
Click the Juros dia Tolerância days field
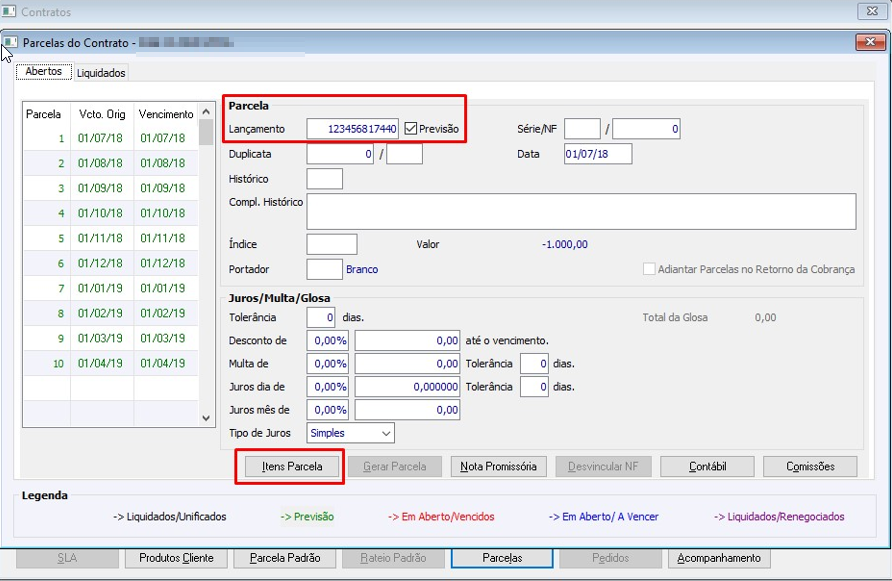tap(534, 387)
